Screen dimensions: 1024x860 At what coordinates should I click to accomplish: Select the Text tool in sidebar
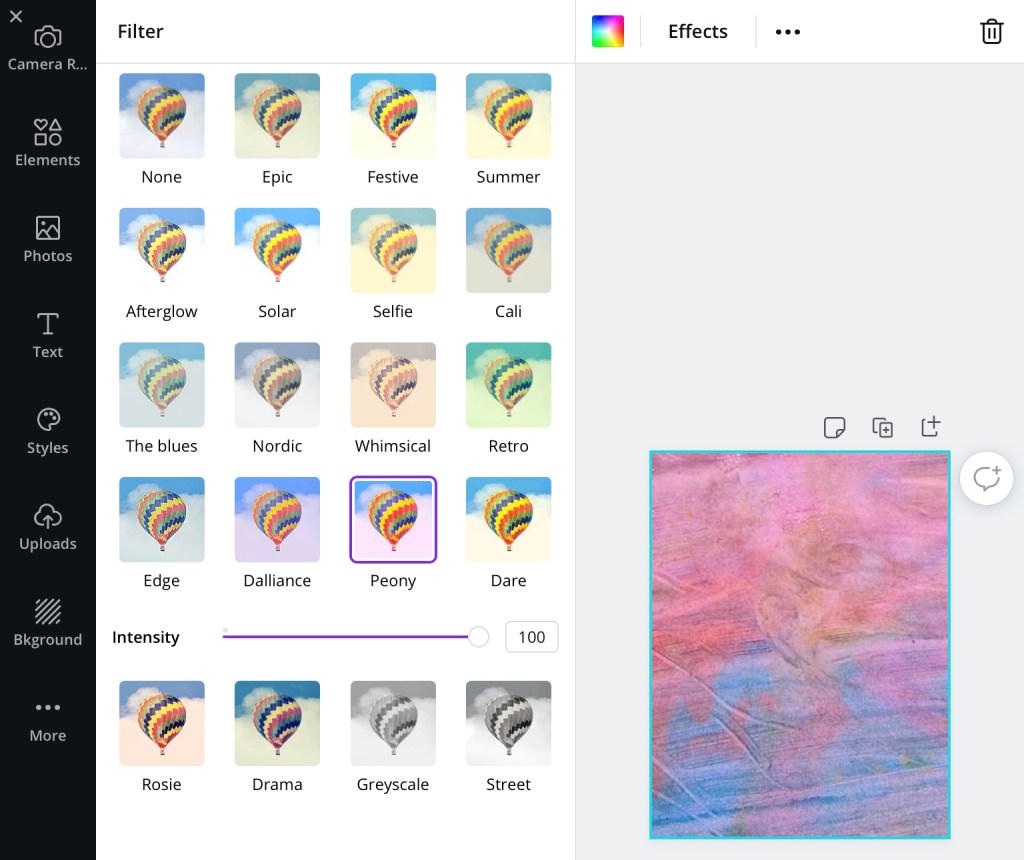click(47, 335)
